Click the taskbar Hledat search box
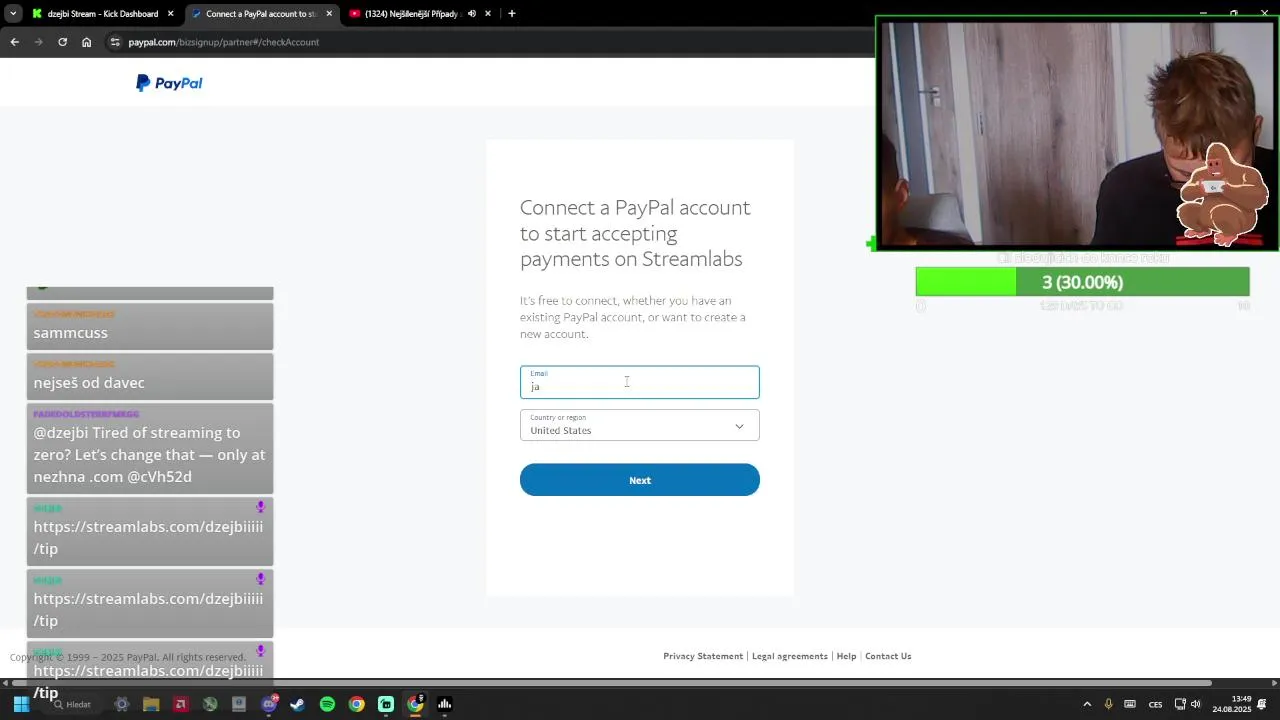The height and width of the screenshot is (720, 1280). click(72, 704)
